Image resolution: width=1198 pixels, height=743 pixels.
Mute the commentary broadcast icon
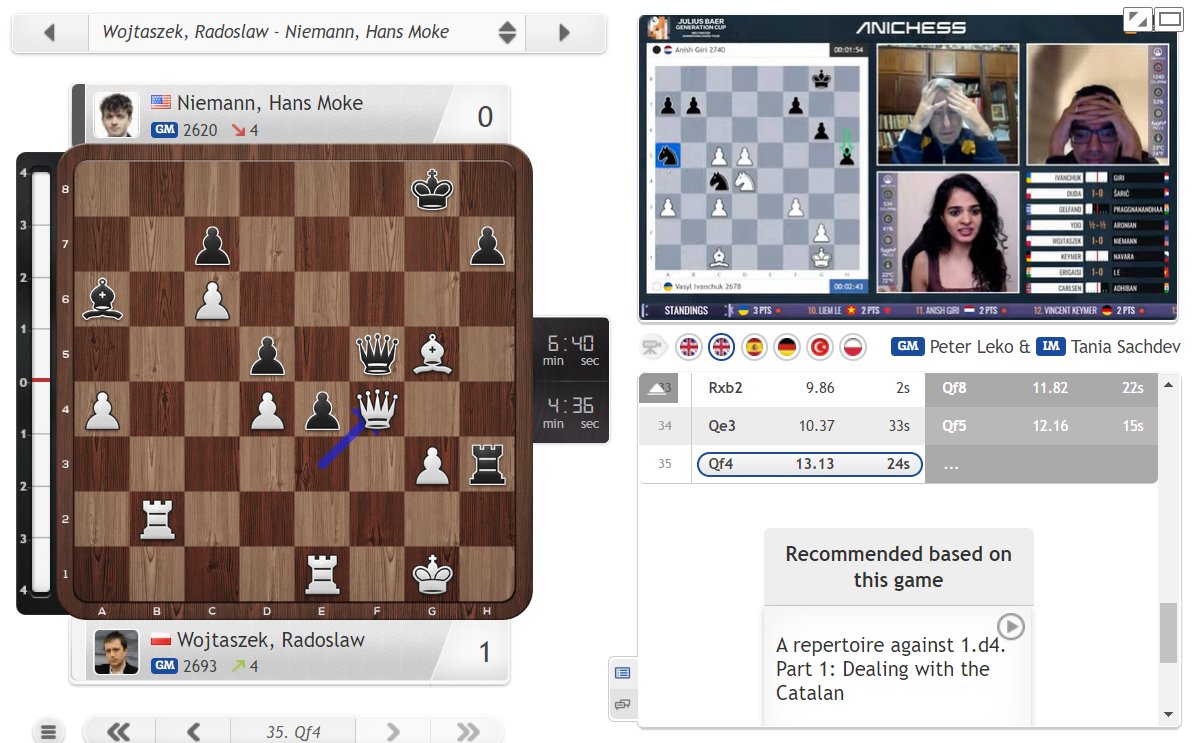click(x=652, y=347)
